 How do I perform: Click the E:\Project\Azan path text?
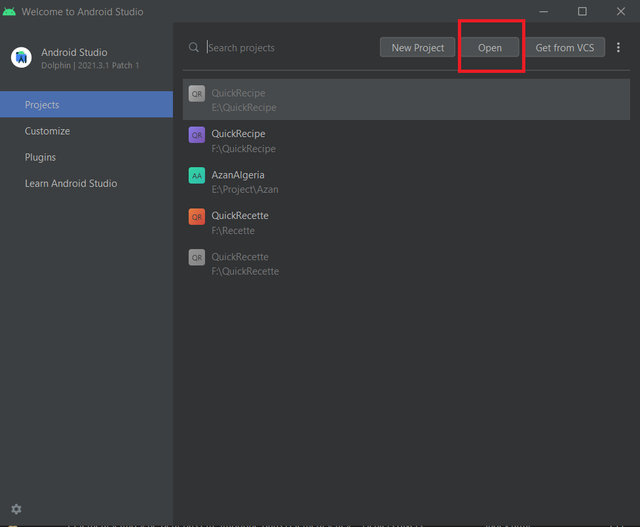pyautogui.click(x=245, y=189)
